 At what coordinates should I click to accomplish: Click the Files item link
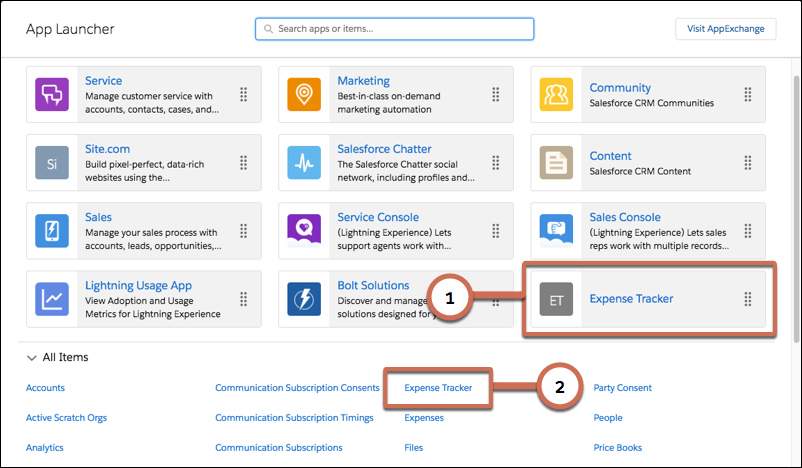(x=413, y=448)
